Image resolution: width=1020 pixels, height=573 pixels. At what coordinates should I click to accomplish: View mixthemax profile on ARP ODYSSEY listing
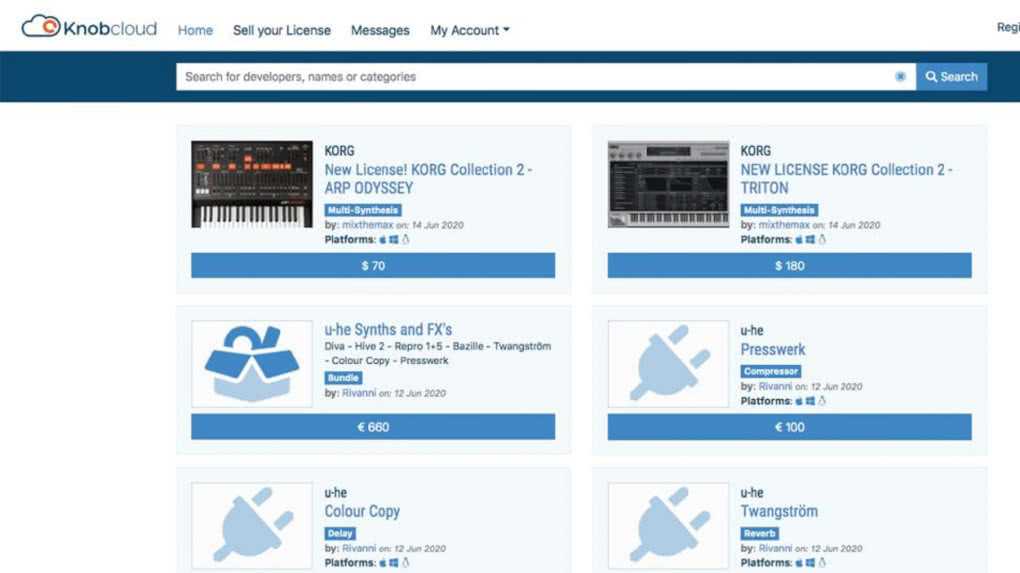pyautogui.click(x=368, y=225)
